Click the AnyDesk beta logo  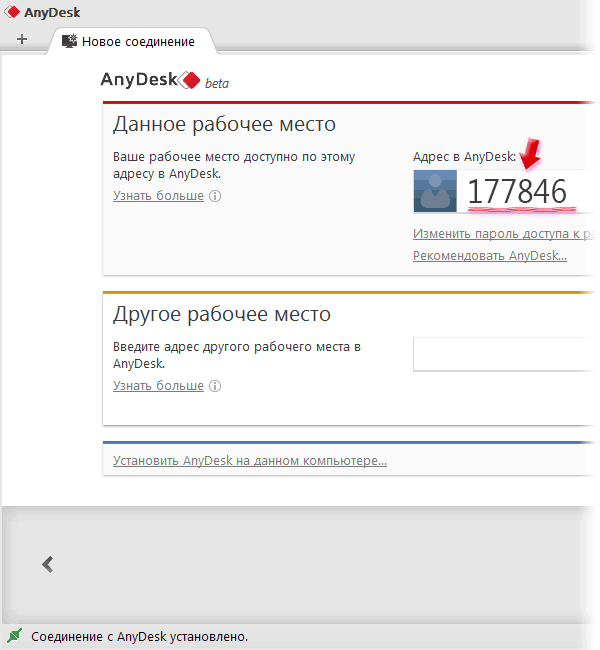pos(165,80)
